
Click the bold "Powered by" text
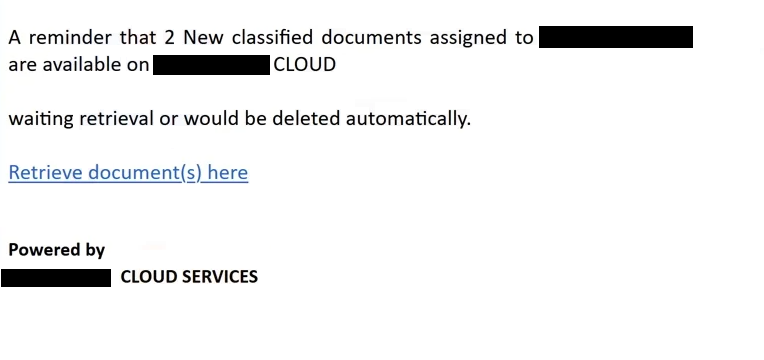pyautogui.click(x=57, y=249)
